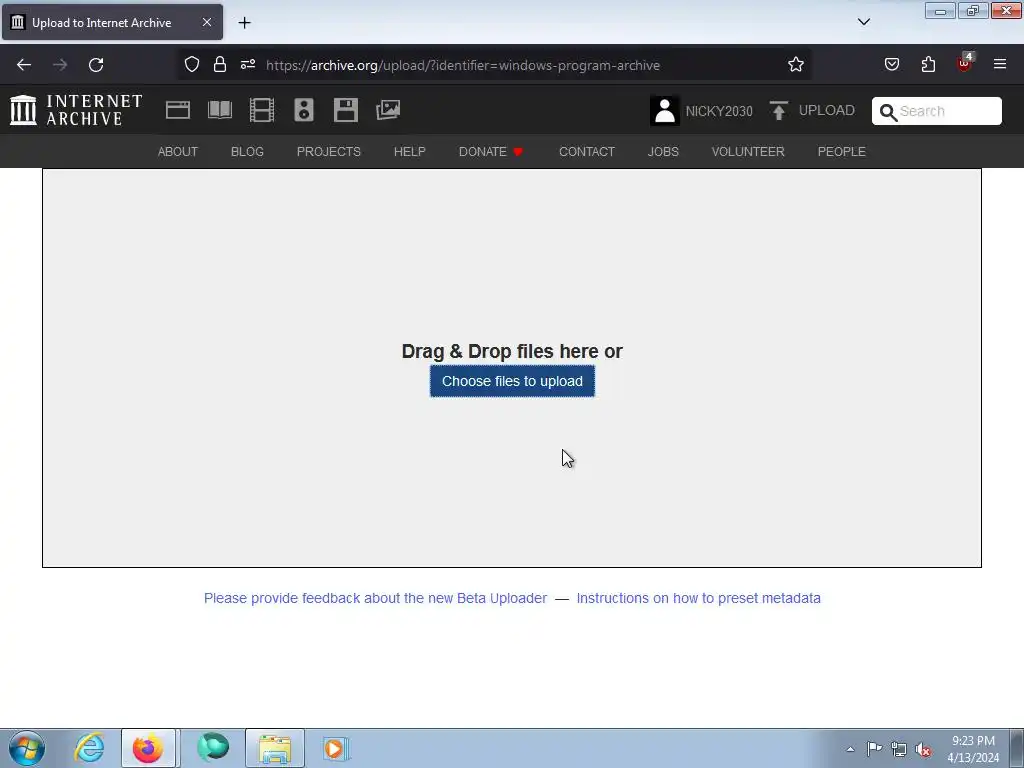Open Windows Media Player taskbar icon

[336, 748]
